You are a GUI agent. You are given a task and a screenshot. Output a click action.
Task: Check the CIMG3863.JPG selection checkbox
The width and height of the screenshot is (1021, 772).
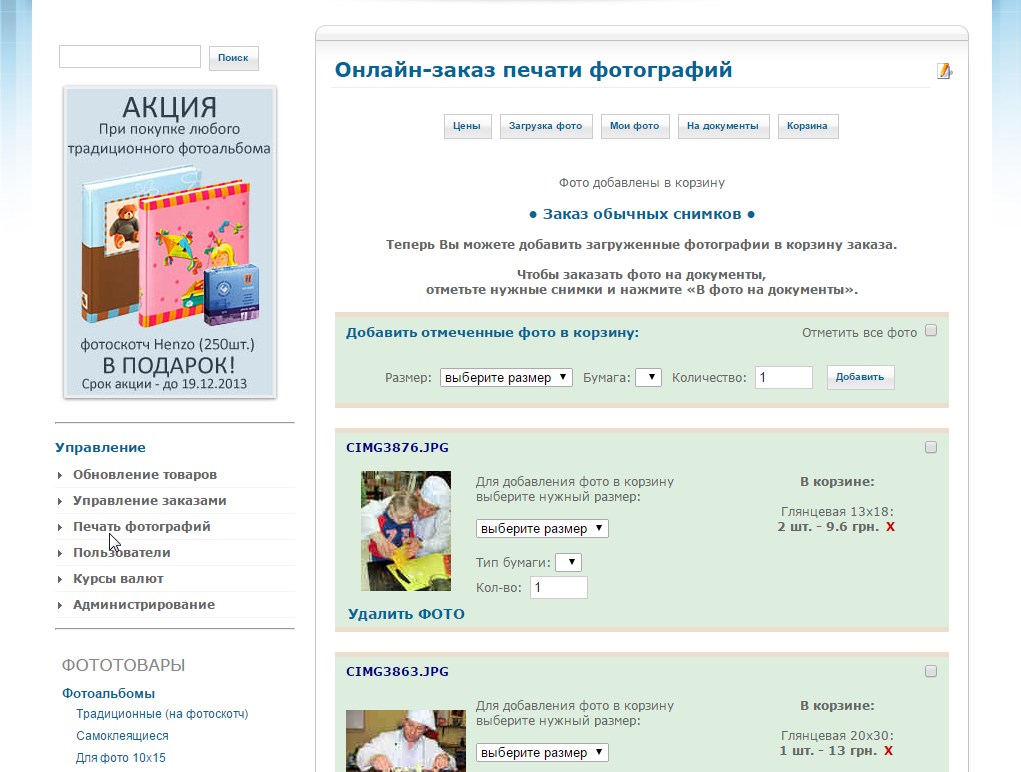(931, 671)
